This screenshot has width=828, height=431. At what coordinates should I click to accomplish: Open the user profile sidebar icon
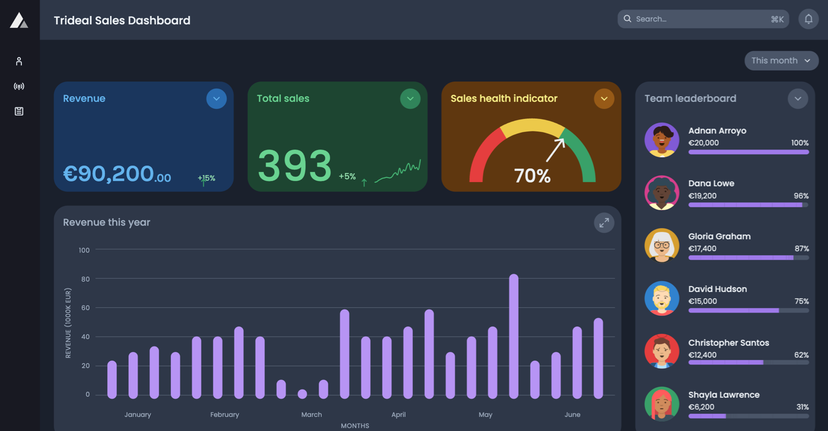(19, 61)
